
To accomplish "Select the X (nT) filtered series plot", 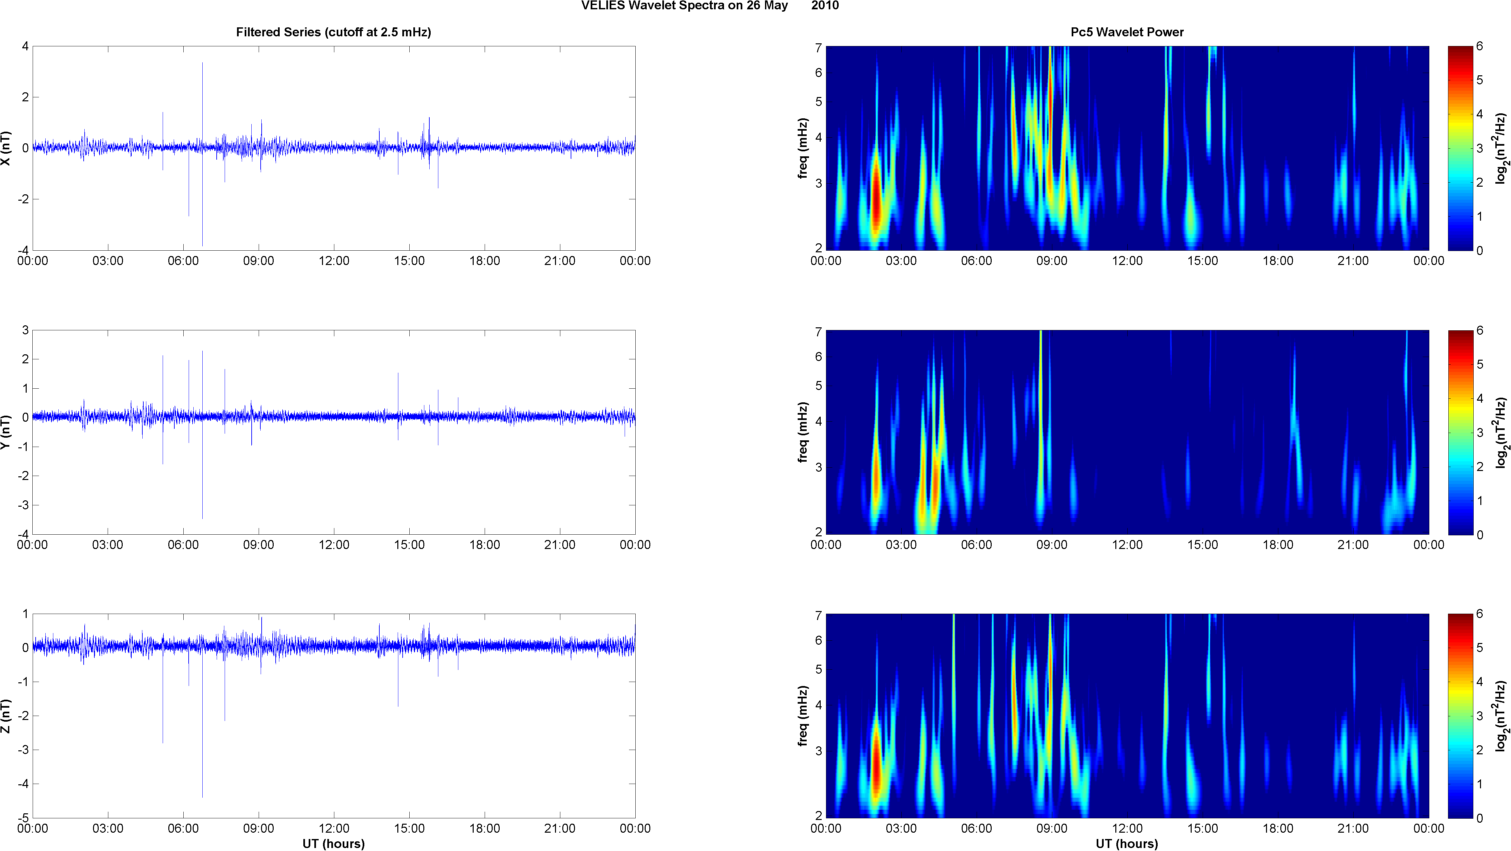I will [334, 148].
